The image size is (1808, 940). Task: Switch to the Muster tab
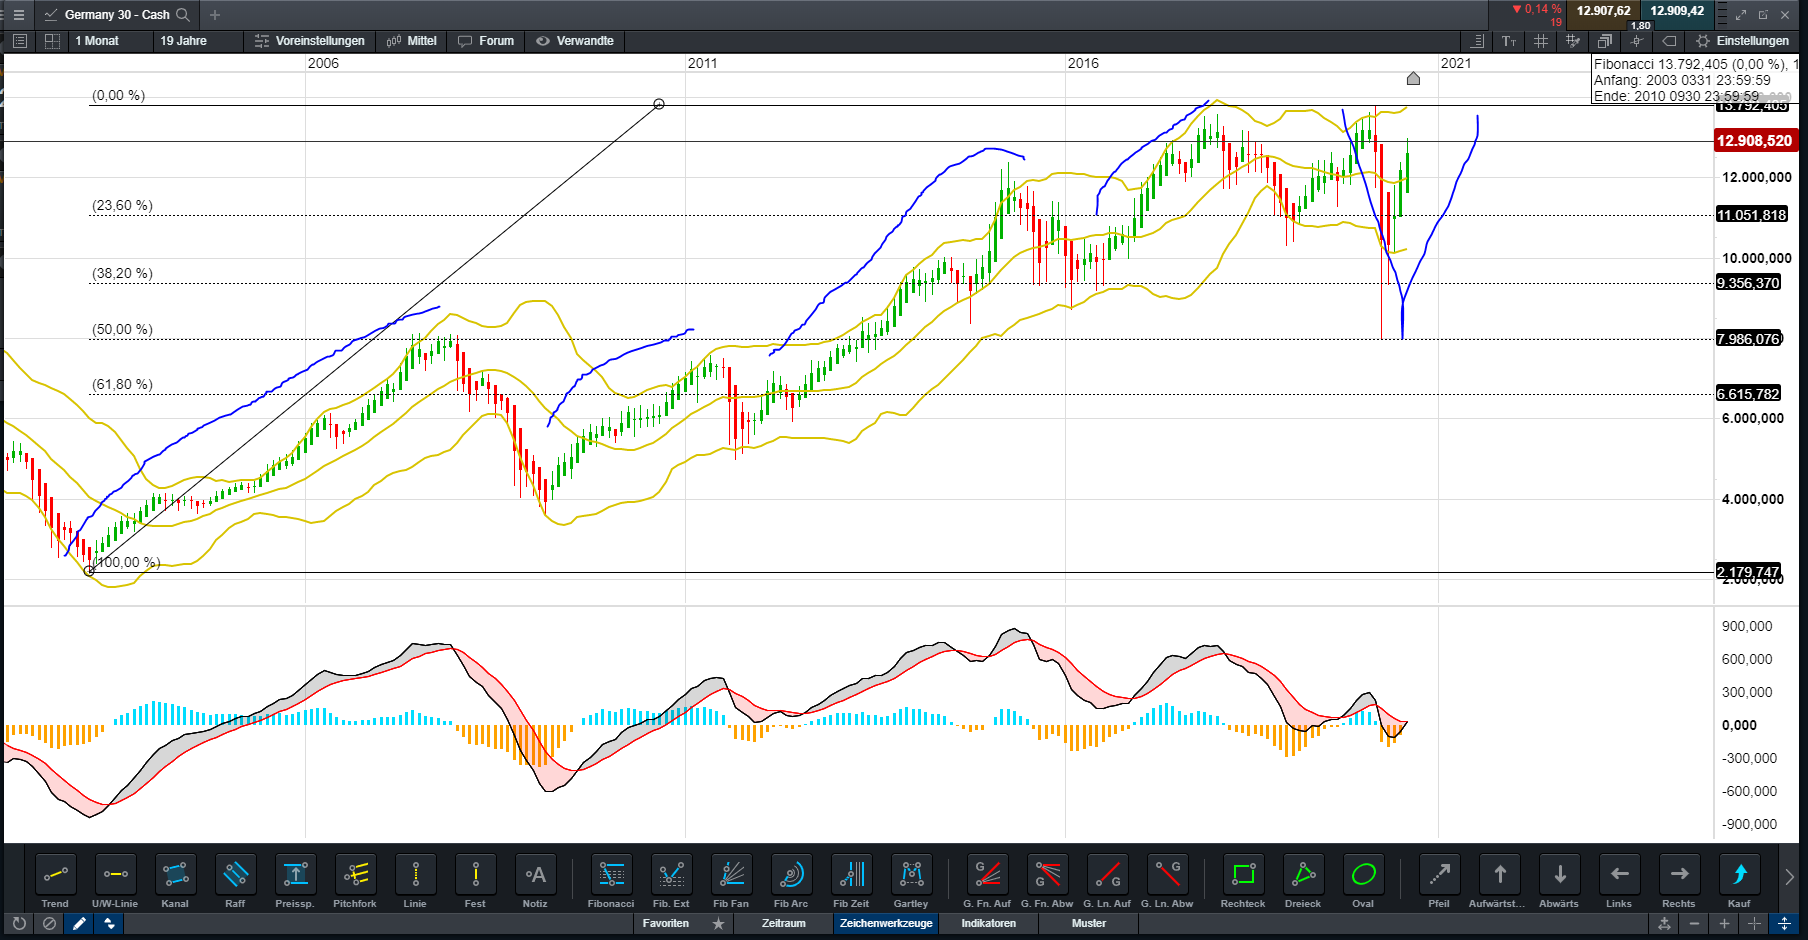click(x=1088, y=924)
